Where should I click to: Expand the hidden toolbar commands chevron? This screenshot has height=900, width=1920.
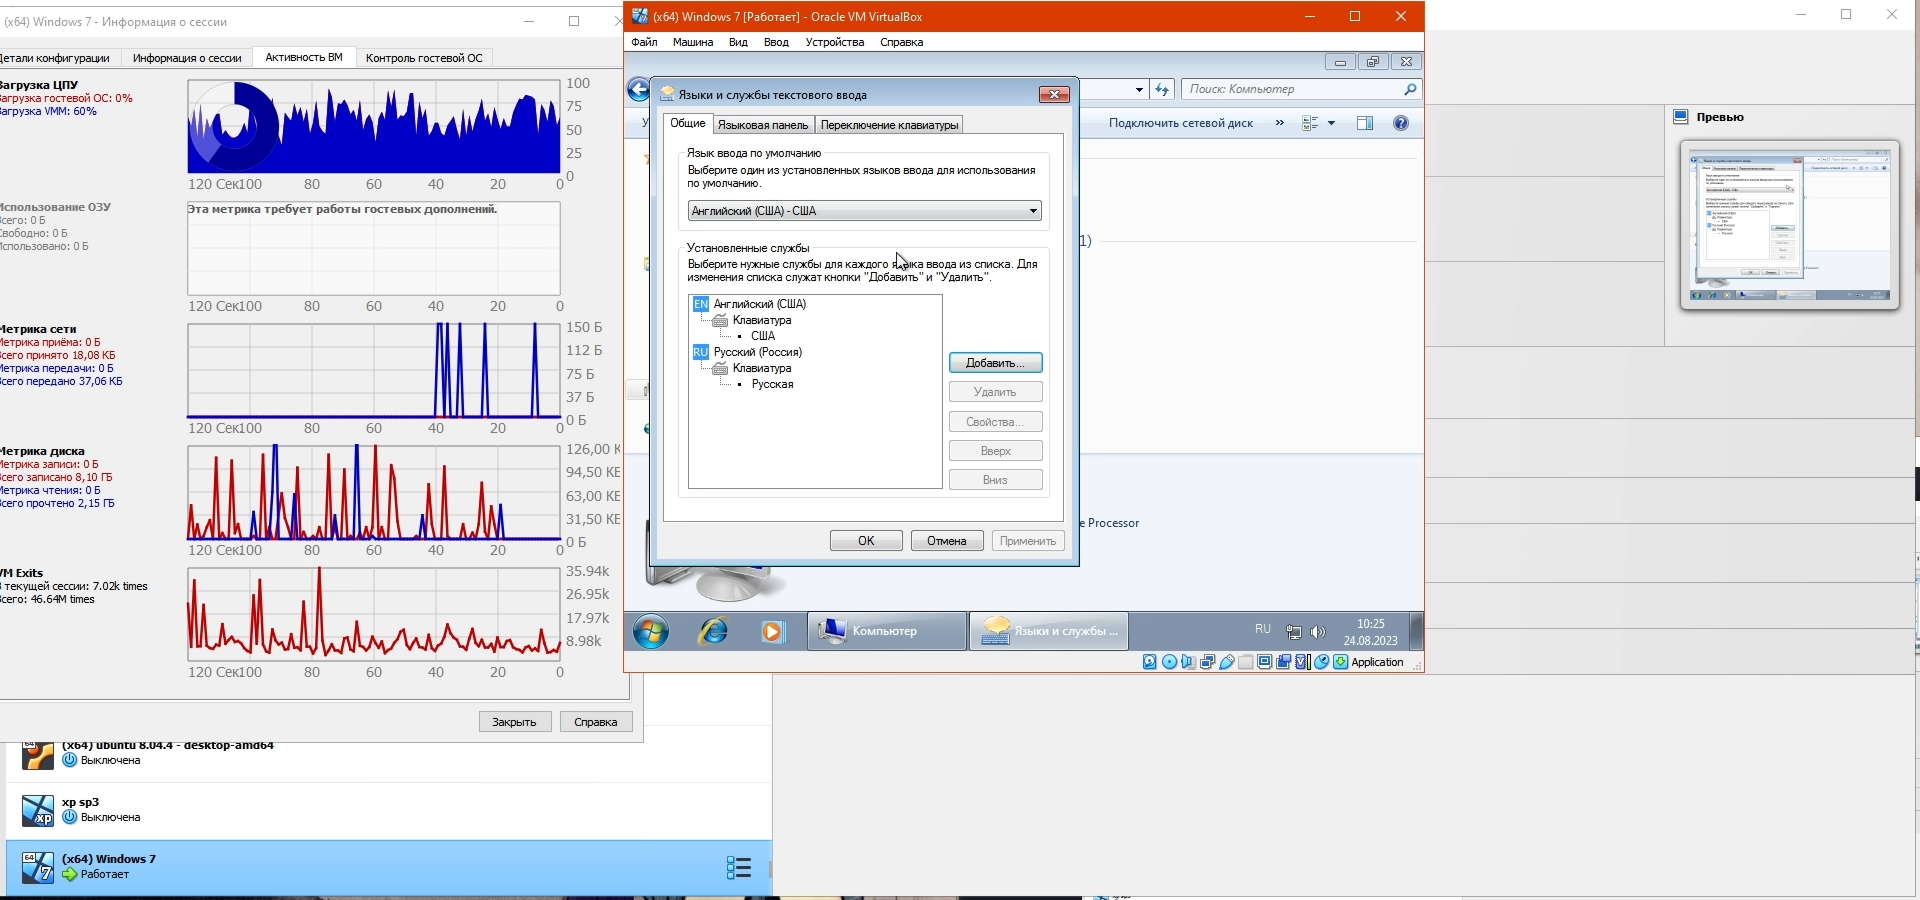[x=1280, y=123]
